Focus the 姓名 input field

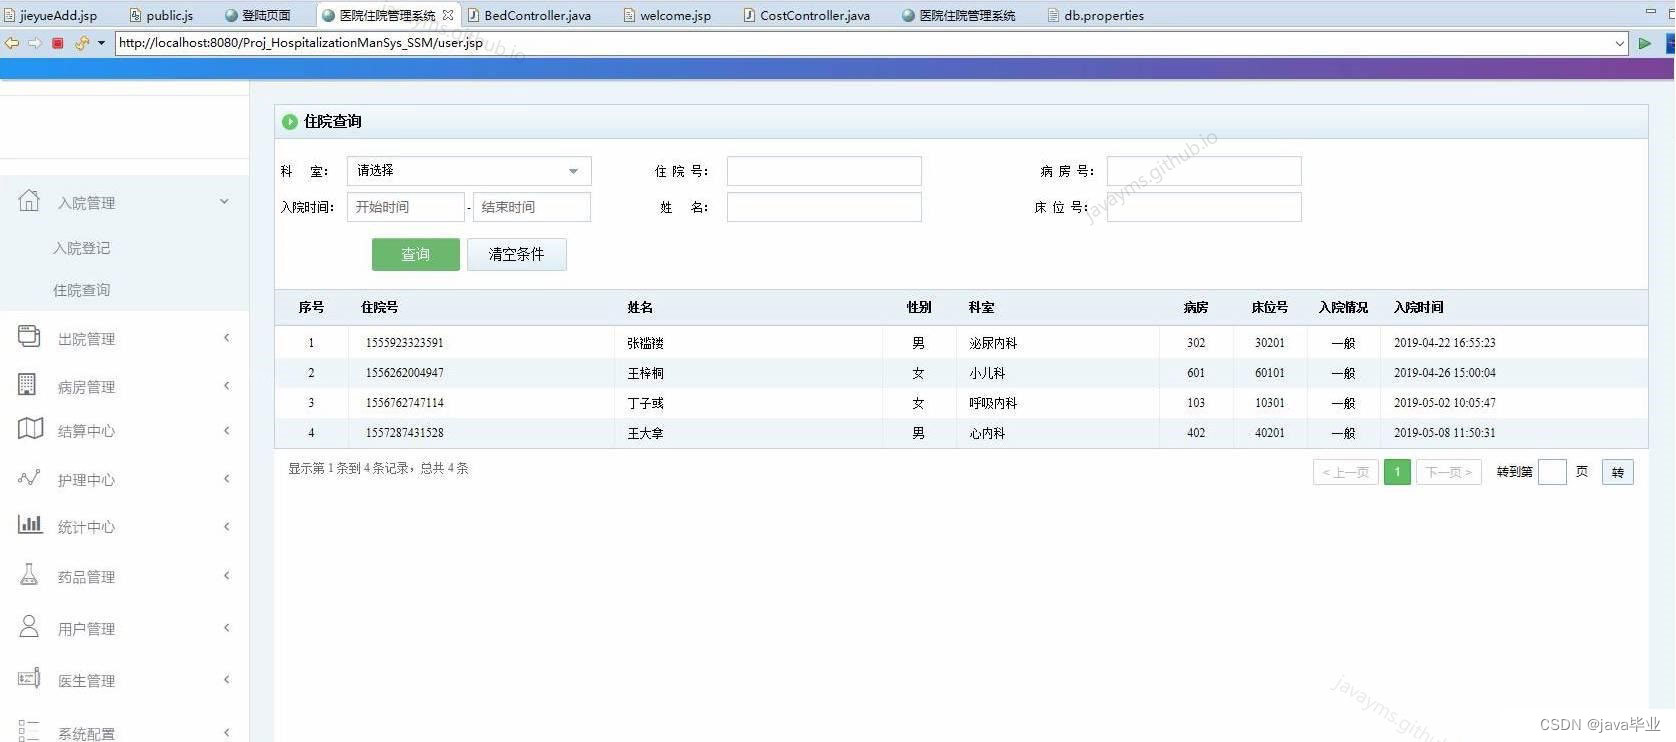824,207
